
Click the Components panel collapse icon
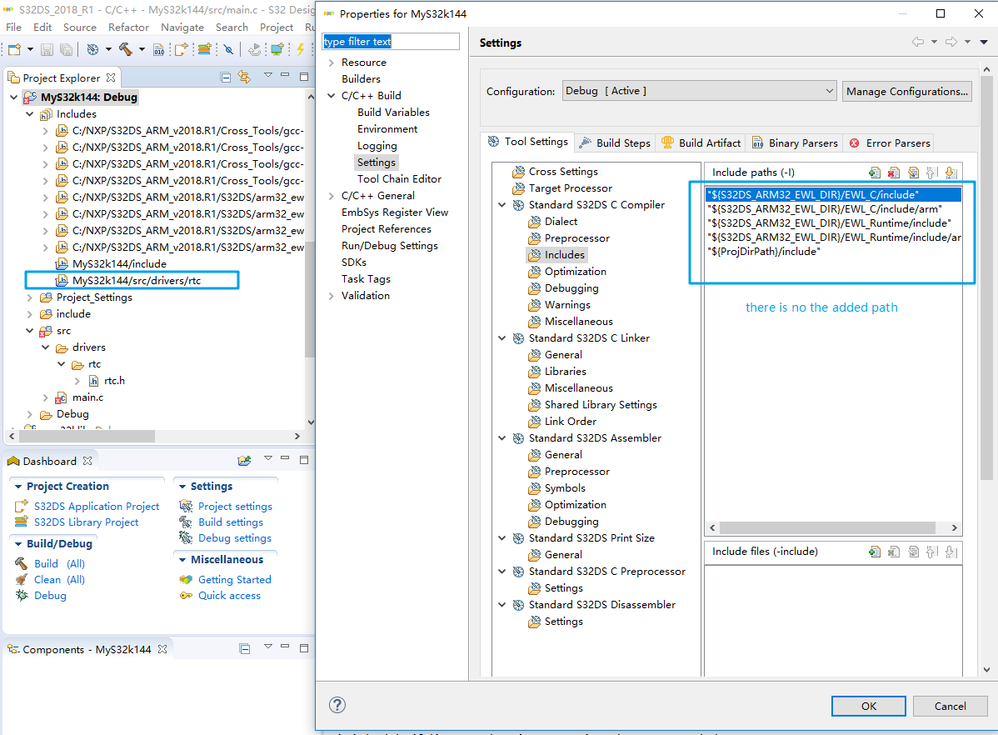tap(244, 648)
